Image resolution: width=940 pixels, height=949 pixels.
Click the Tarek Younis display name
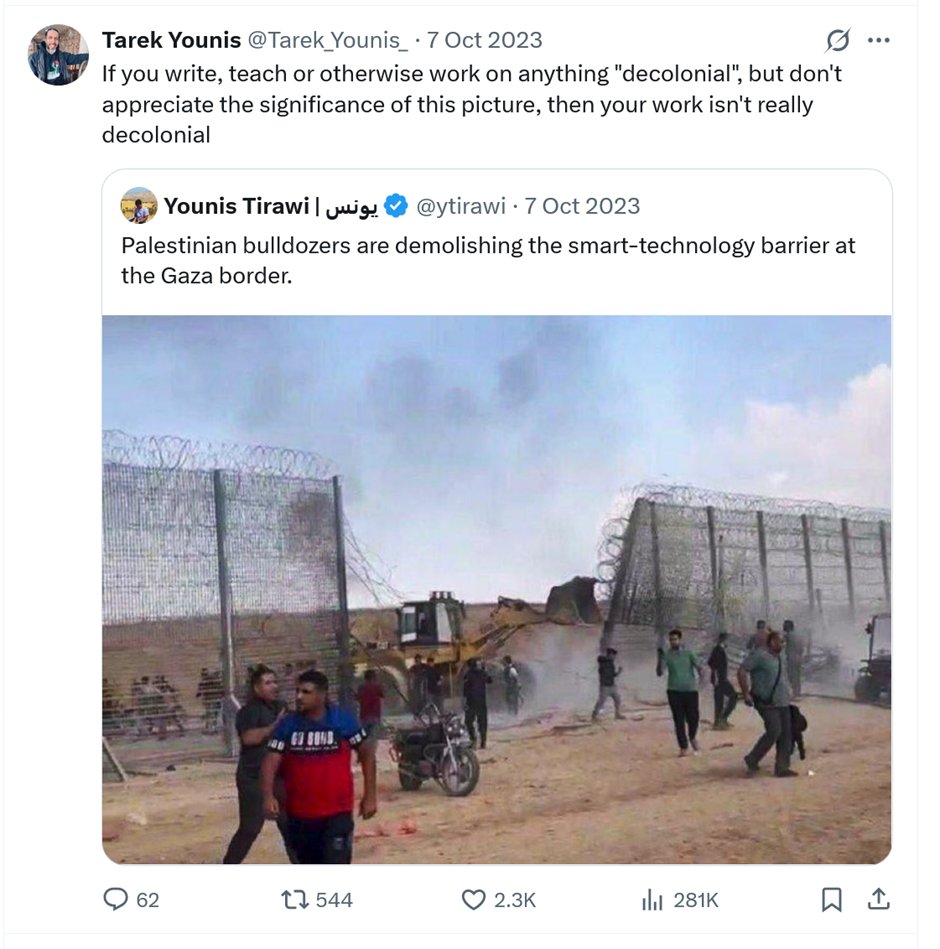coord(171,40)
